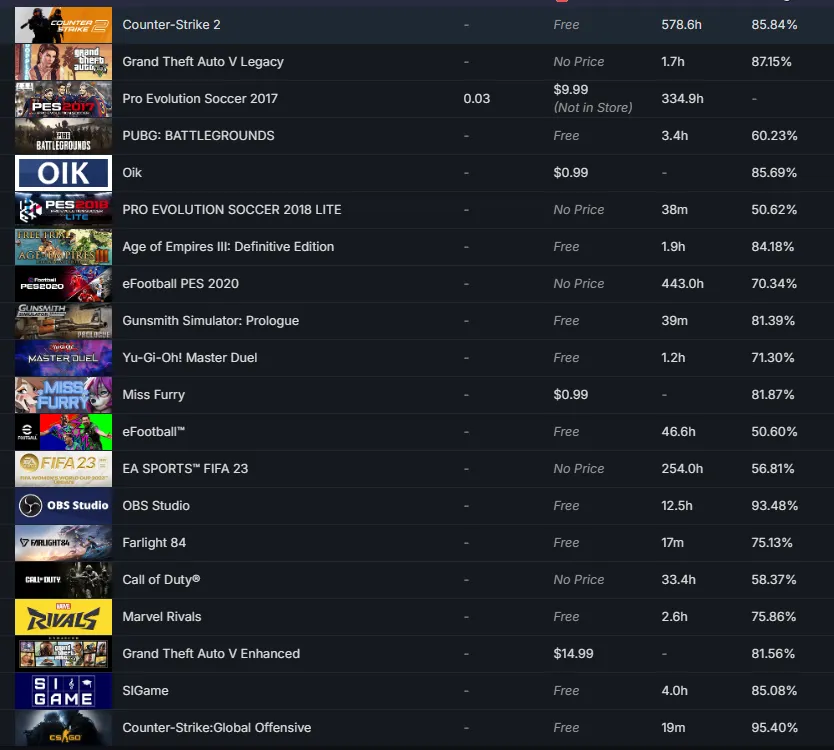Select the Farlight 84 game name
Screen dimensions: 834x750
[154, 543]
